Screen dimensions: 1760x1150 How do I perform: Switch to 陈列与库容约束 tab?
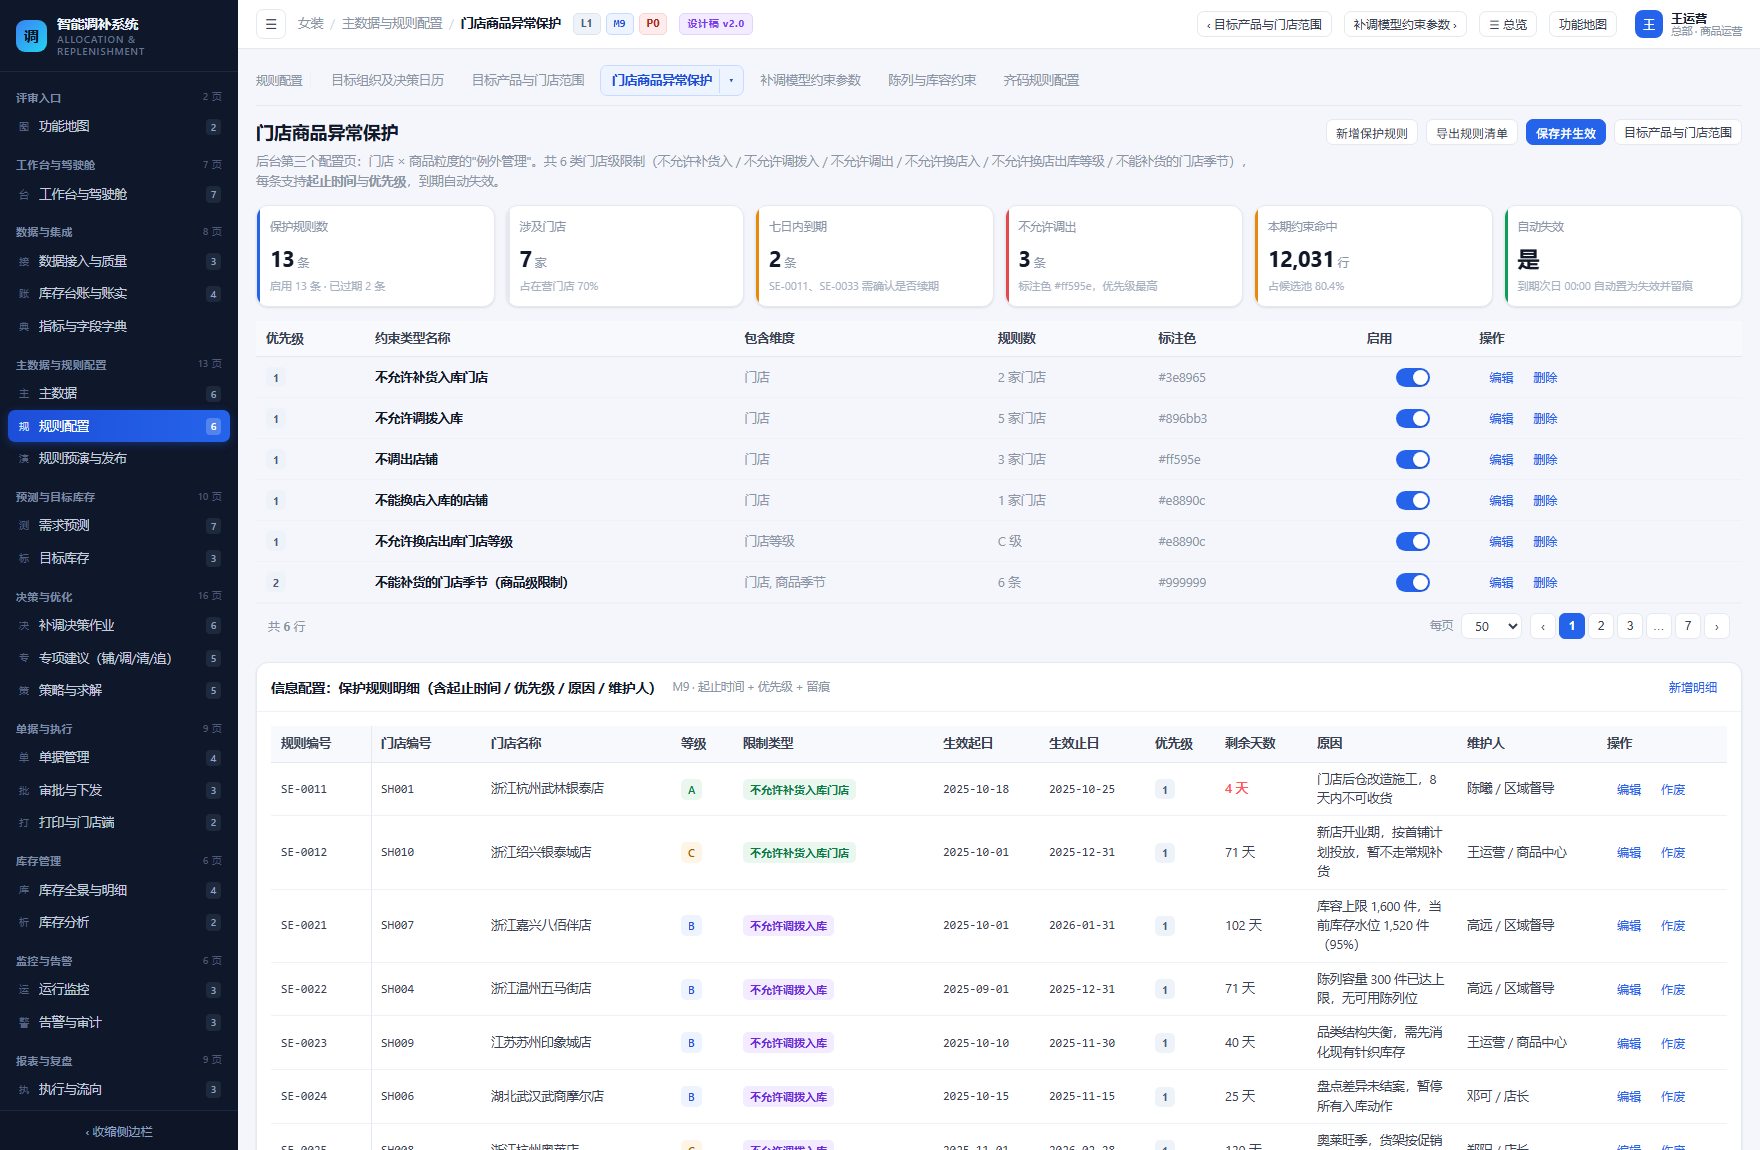tap(932, 81)
